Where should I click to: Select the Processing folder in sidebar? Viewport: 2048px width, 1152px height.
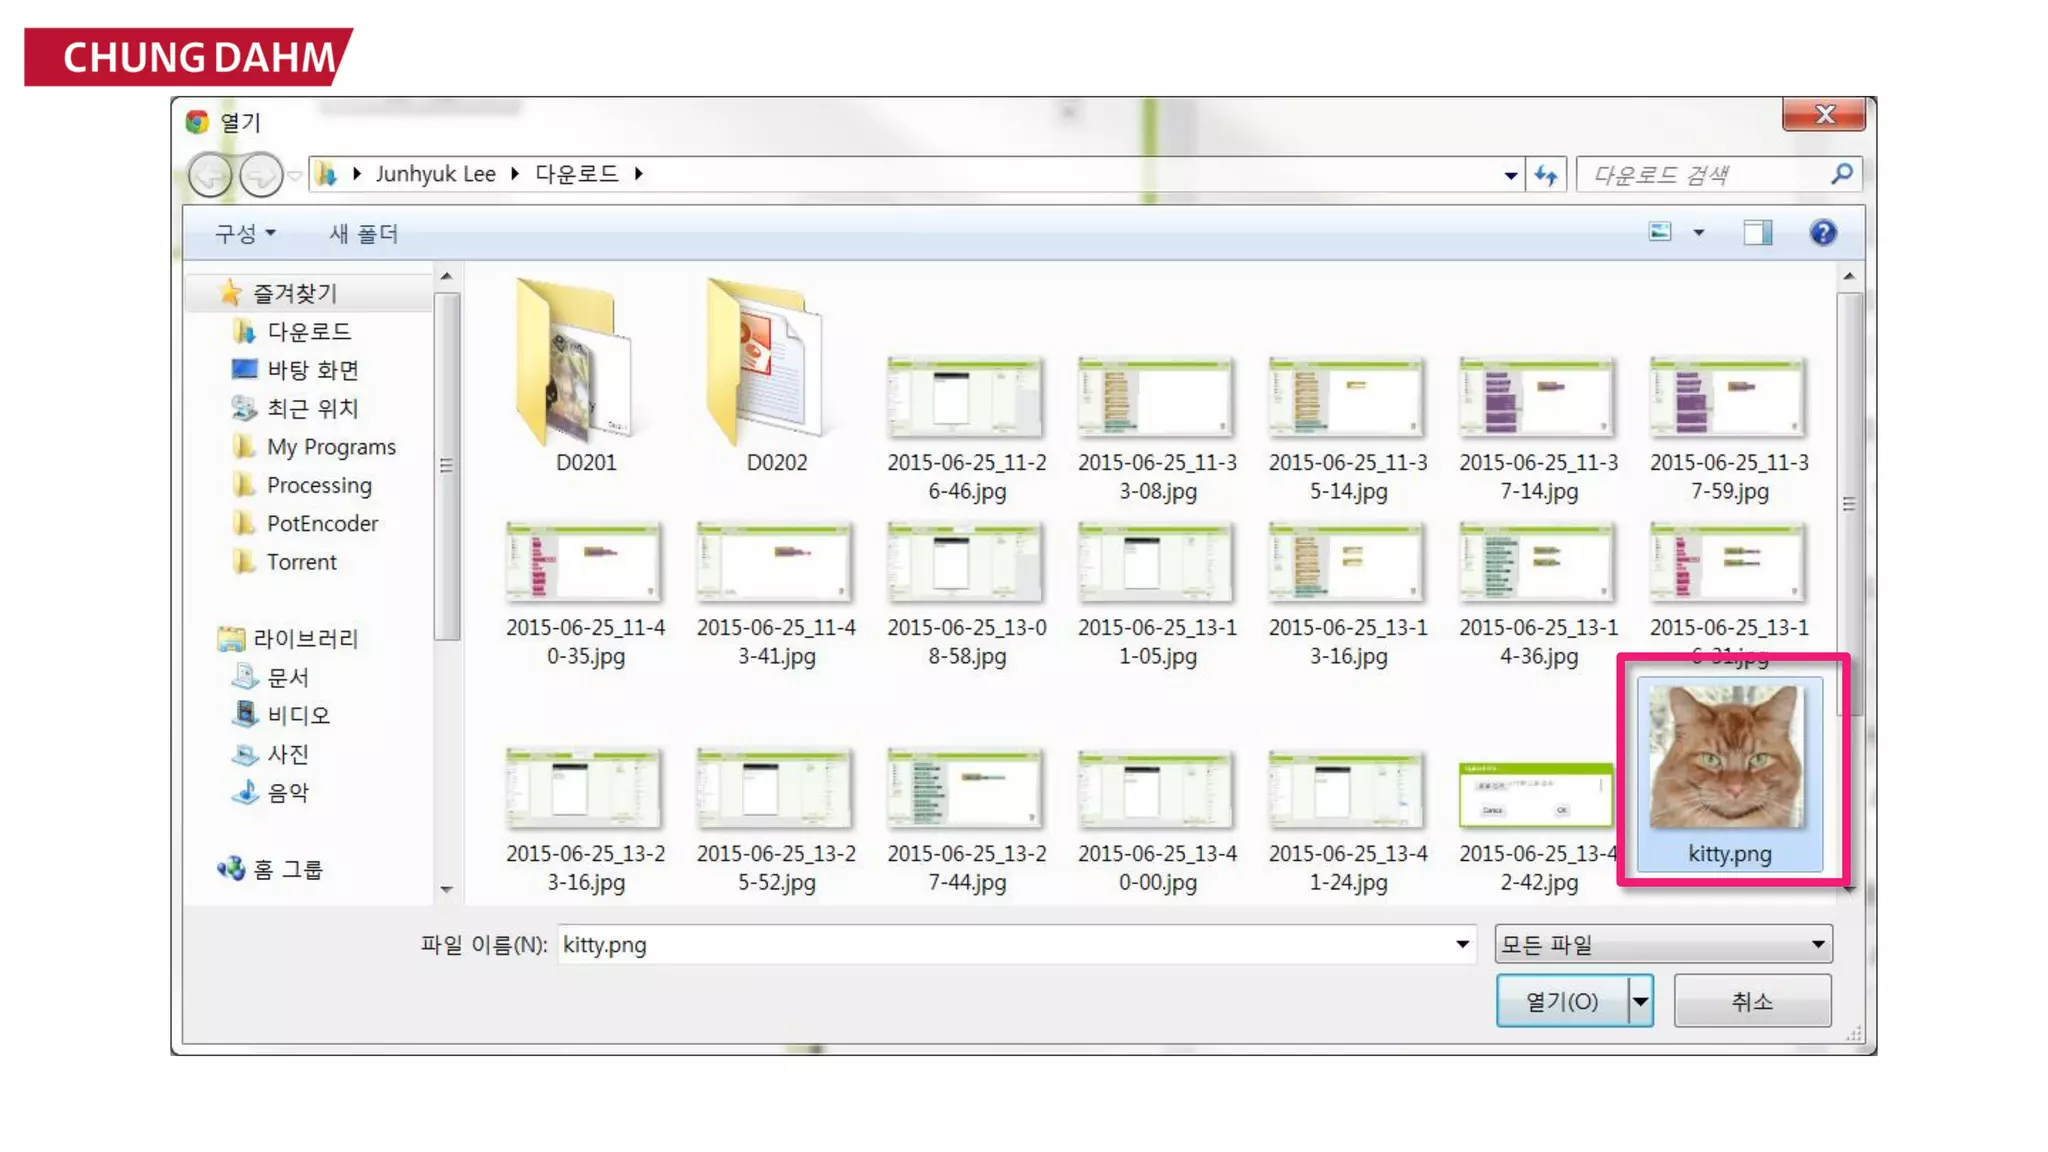(318, 485)
